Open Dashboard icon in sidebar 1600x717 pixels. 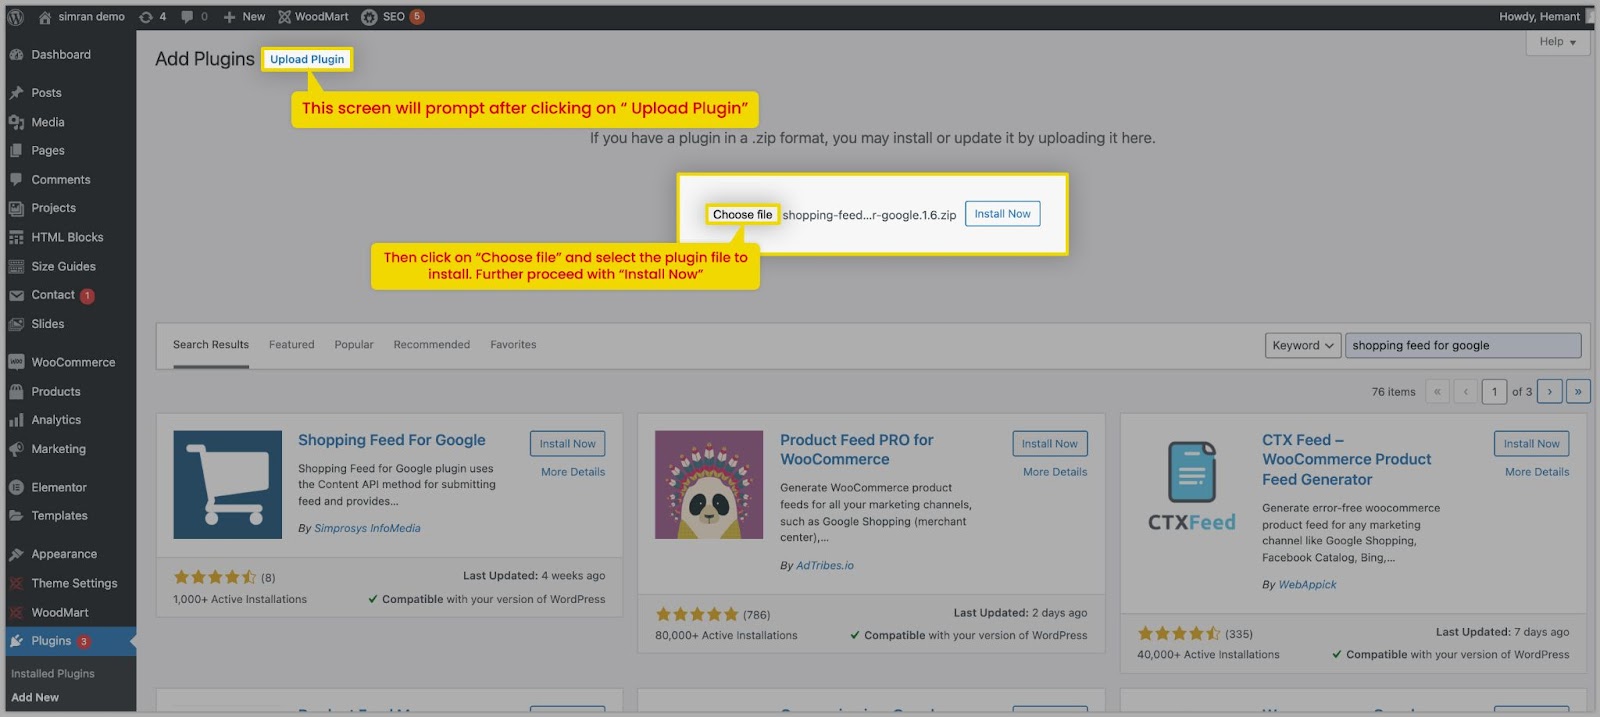[16, 55]
